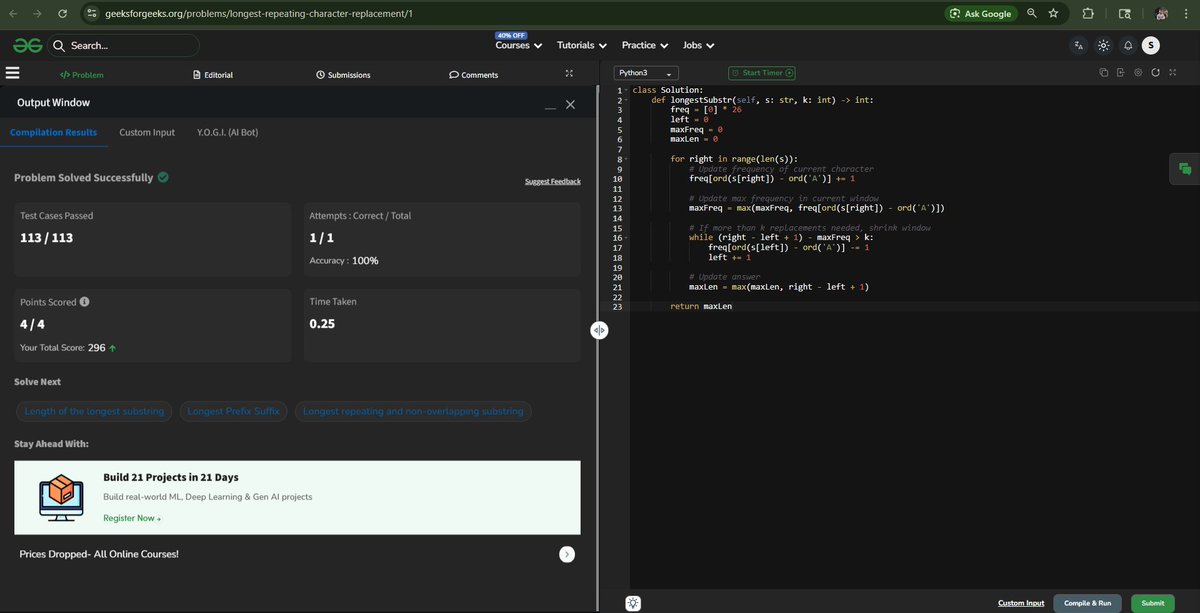Enter fullscreen mode for code editor
1200x613 pixels.
click(1172, 73)
